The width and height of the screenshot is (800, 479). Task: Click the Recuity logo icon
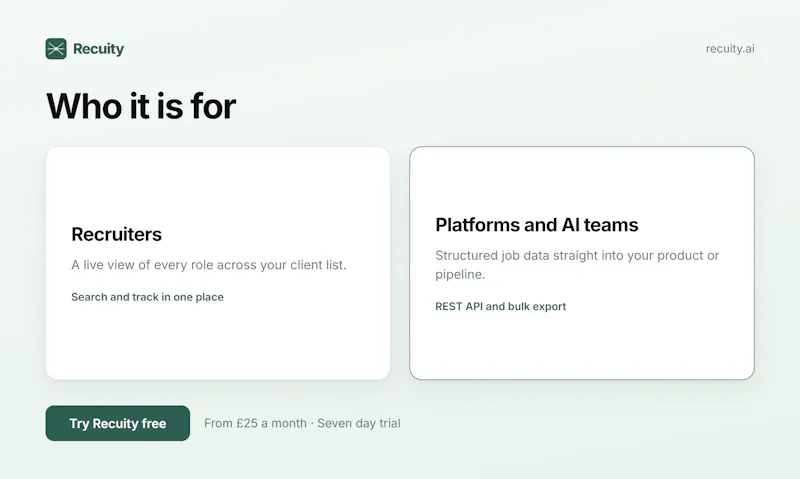coord(56,49)
